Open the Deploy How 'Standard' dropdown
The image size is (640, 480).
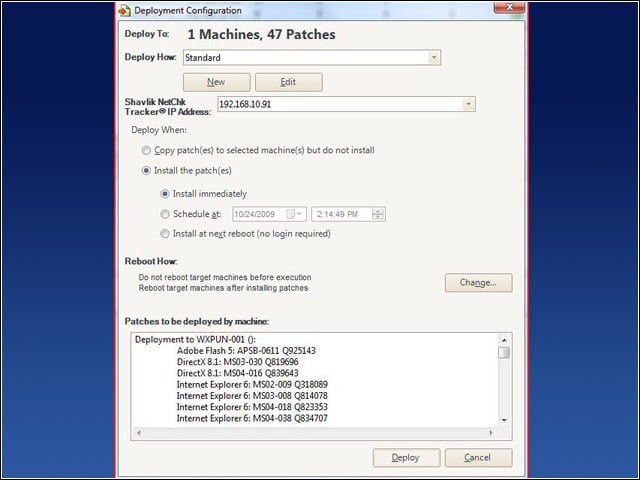(312, 58)
